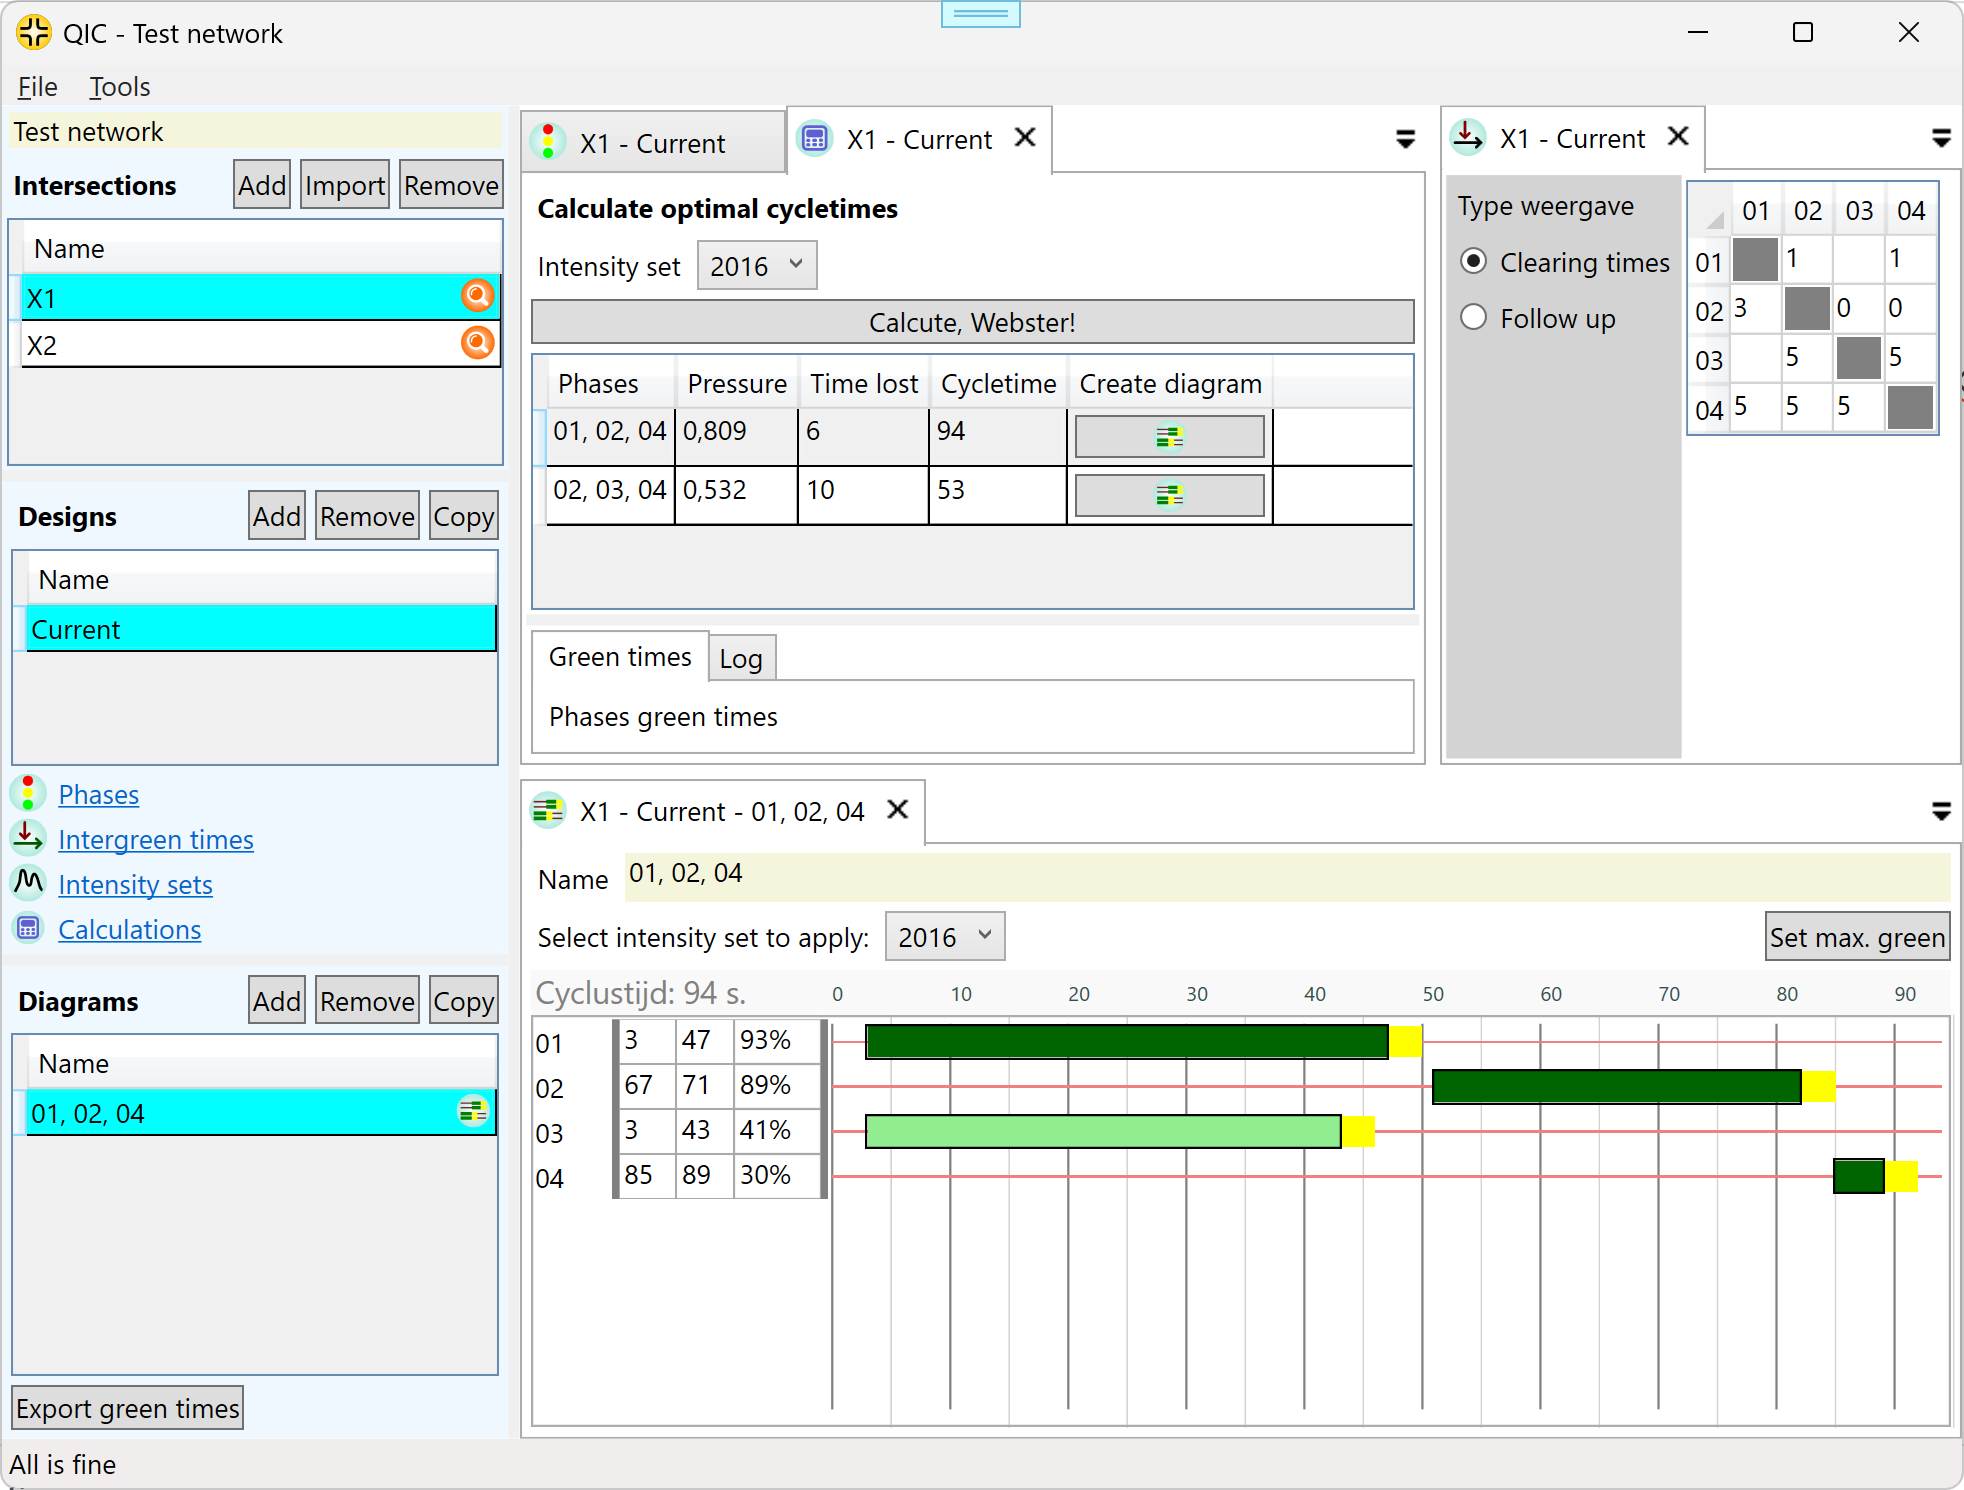
Task: Click Add button in Designs section
Action: coord(277,516)
